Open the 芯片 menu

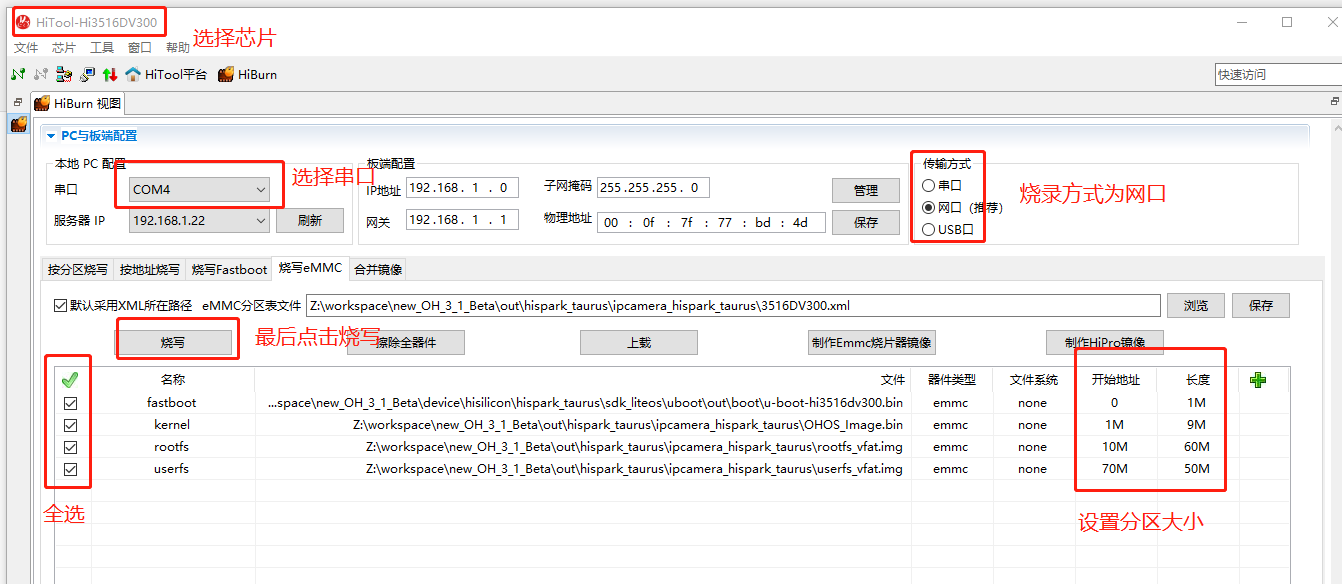(x=63, y=47)
